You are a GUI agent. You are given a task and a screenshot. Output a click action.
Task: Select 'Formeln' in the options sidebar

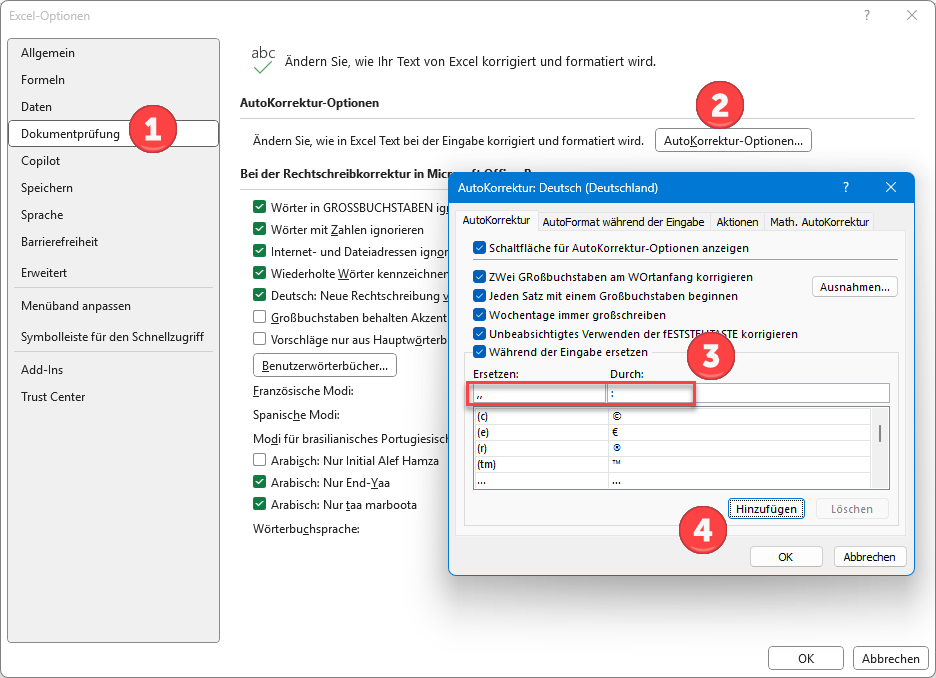point(43,80)
